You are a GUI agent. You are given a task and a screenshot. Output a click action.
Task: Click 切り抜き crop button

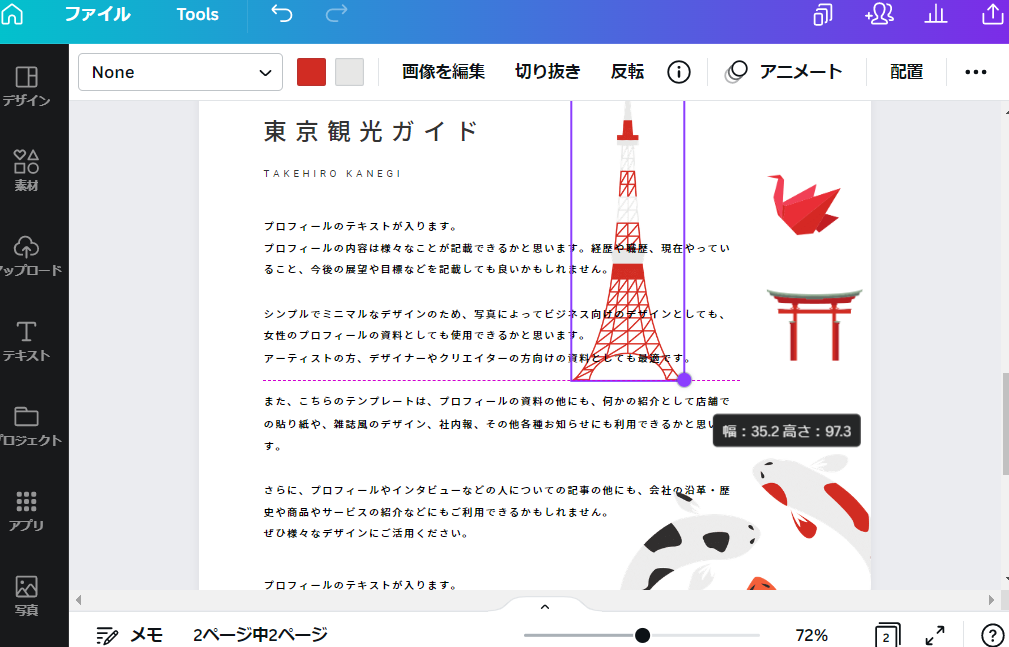[x=548, y=71]
